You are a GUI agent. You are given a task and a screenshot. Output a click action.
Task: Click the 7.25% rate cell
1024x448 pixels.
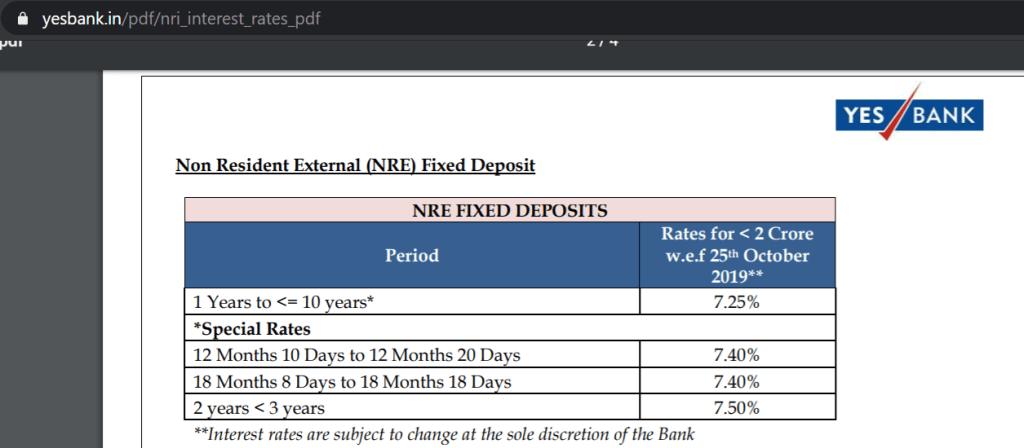(x=737, y=302)
